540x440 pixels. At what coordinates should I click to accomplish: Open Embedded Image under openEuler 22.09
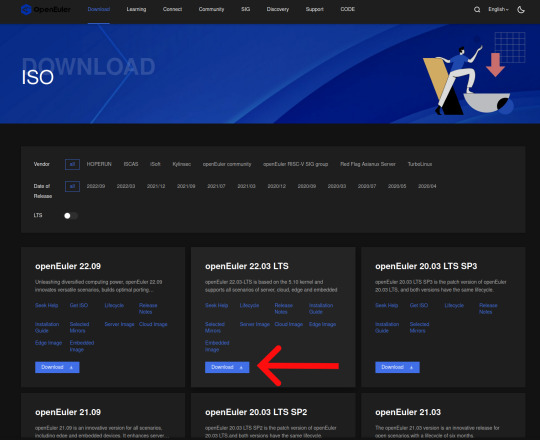(x=82, y=346)
